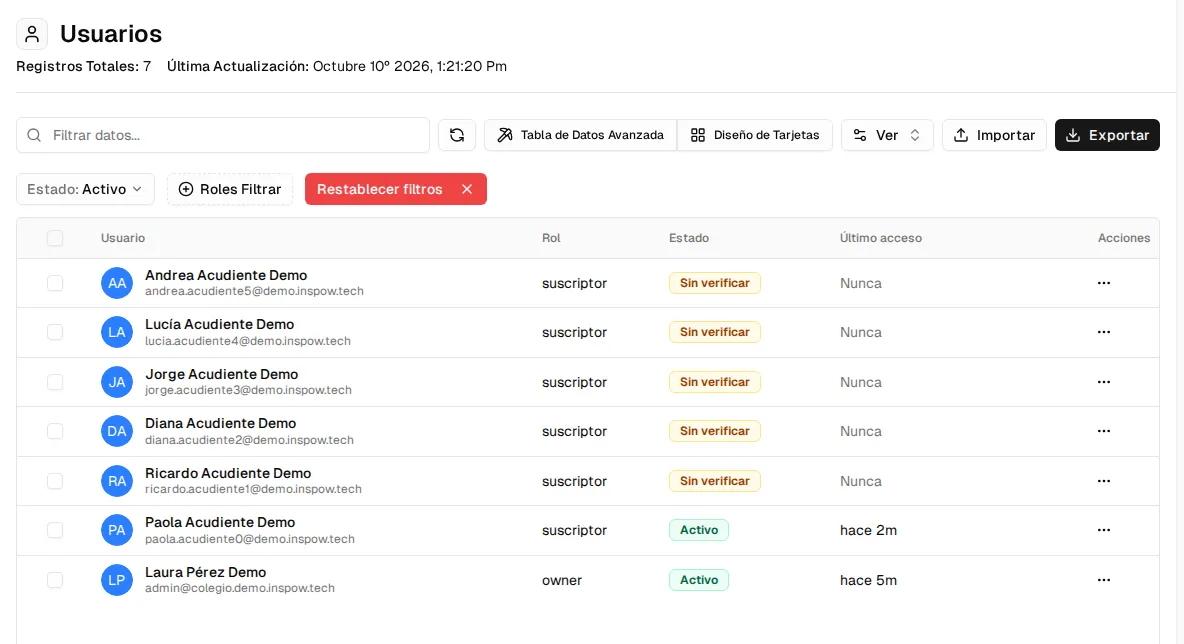Click Restablecer filtros button
The image size is (1184, 644).
click(x=396, y=190)
